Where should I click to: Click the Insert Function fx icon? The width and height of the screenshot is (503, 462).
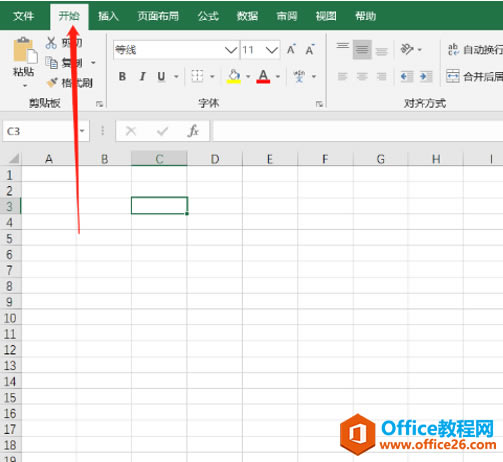pyautogui.click(x=193, y=131)
